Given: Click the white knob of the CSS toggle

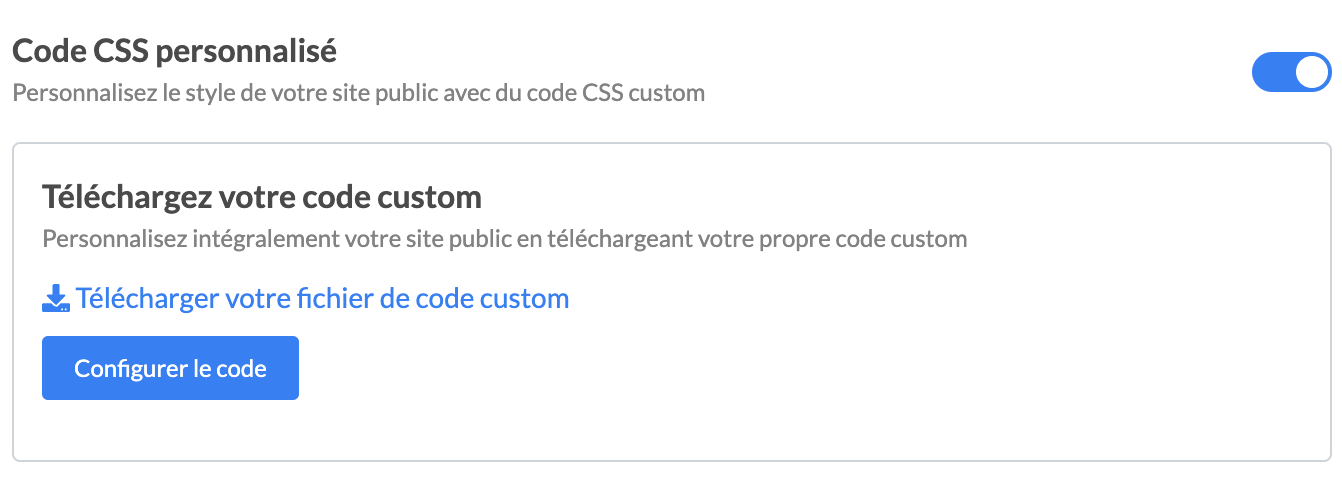Looking at the screenshot, I should click(1311, 72).
